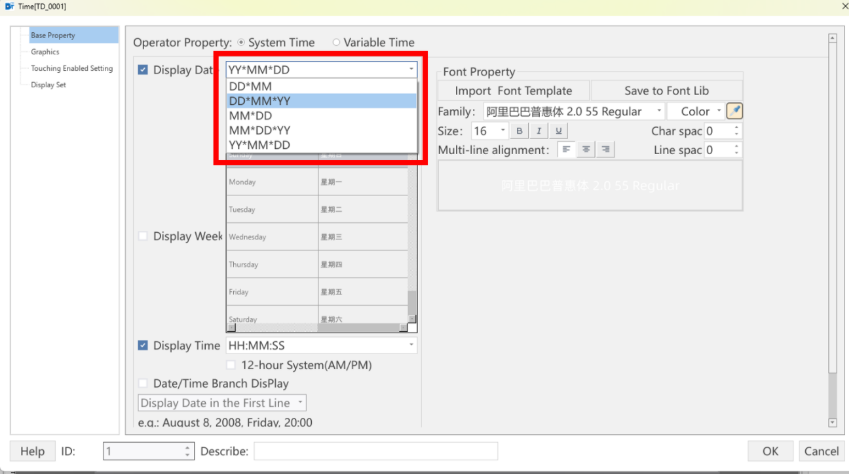
Task: Click Save to Font Lib button
Action: tap(666, 90)
